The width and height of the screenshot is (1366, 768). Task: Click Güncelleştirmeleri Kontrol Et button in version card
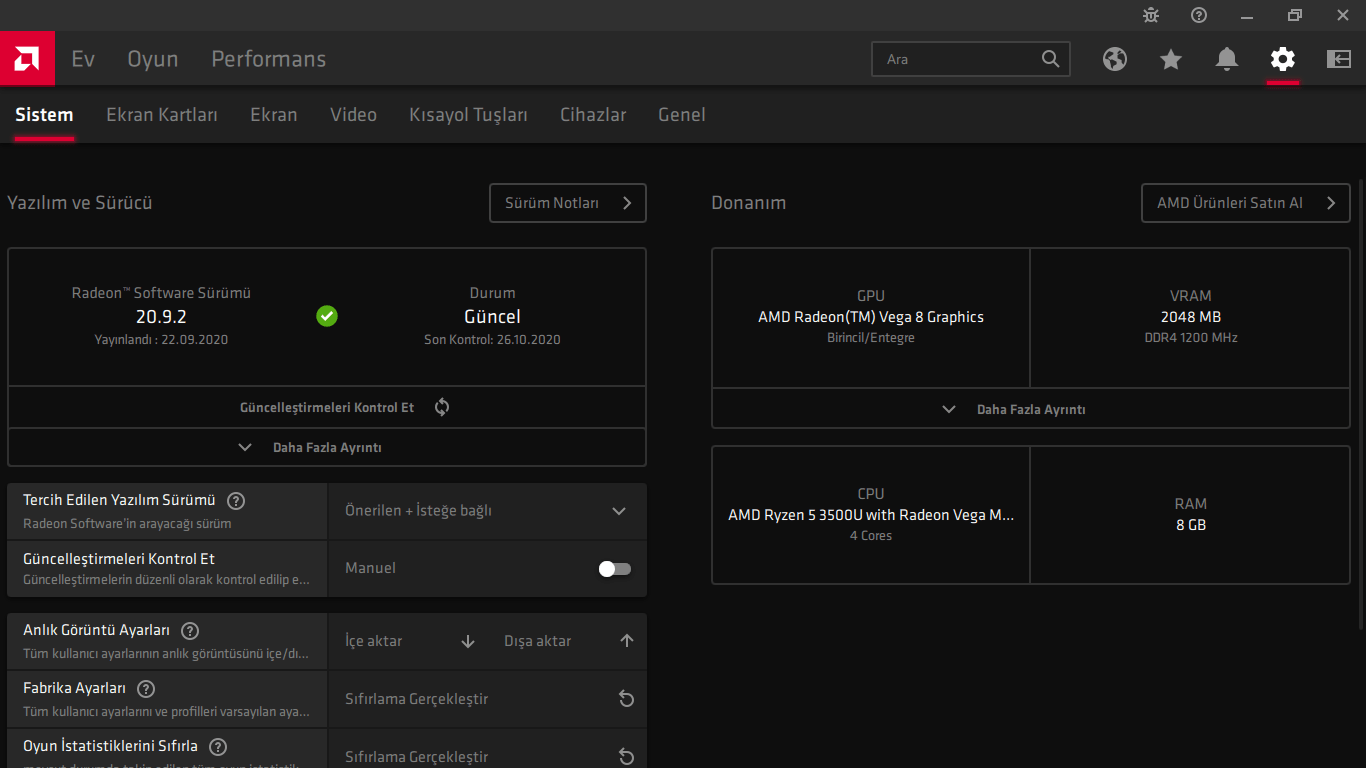(x=327, y=407)
